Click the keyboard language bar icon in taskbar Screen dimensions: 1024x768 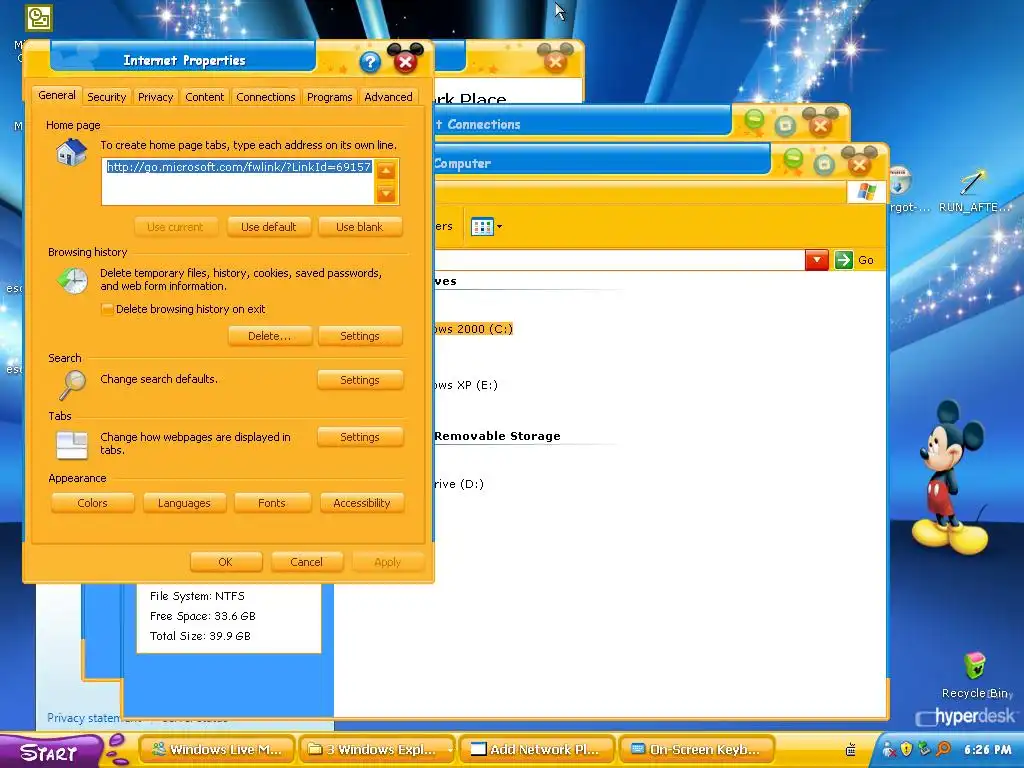click(x=850, y=750)
